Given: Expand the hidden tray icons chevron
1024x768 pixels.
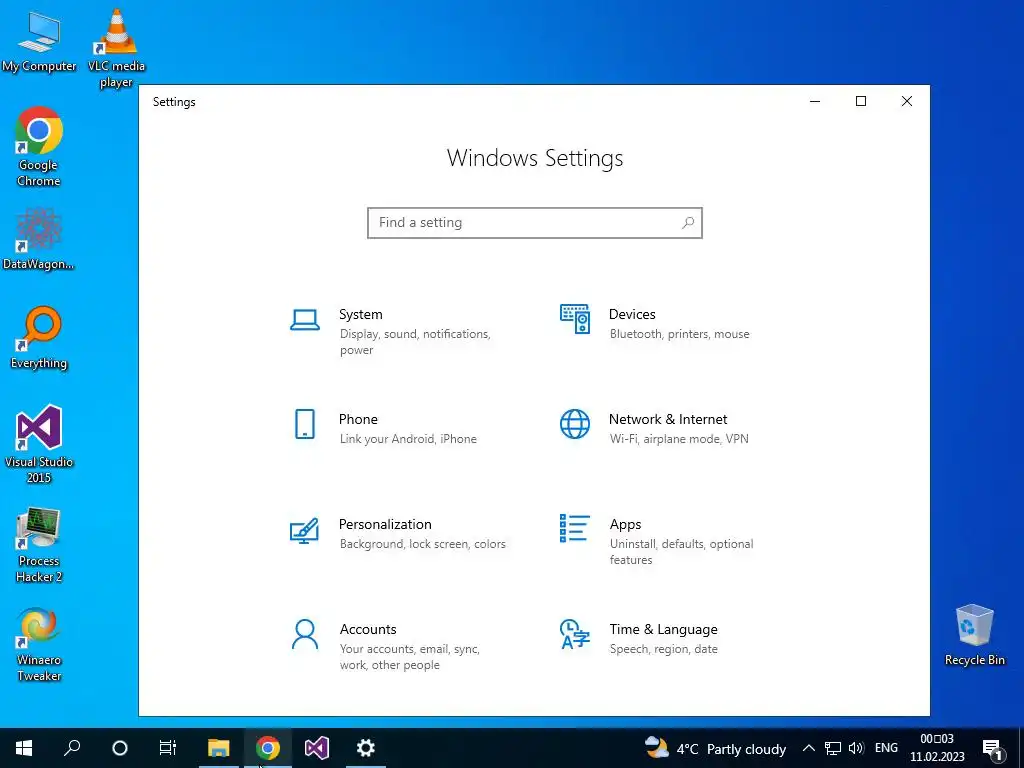Looking at the screenshot, I should 808,748.
